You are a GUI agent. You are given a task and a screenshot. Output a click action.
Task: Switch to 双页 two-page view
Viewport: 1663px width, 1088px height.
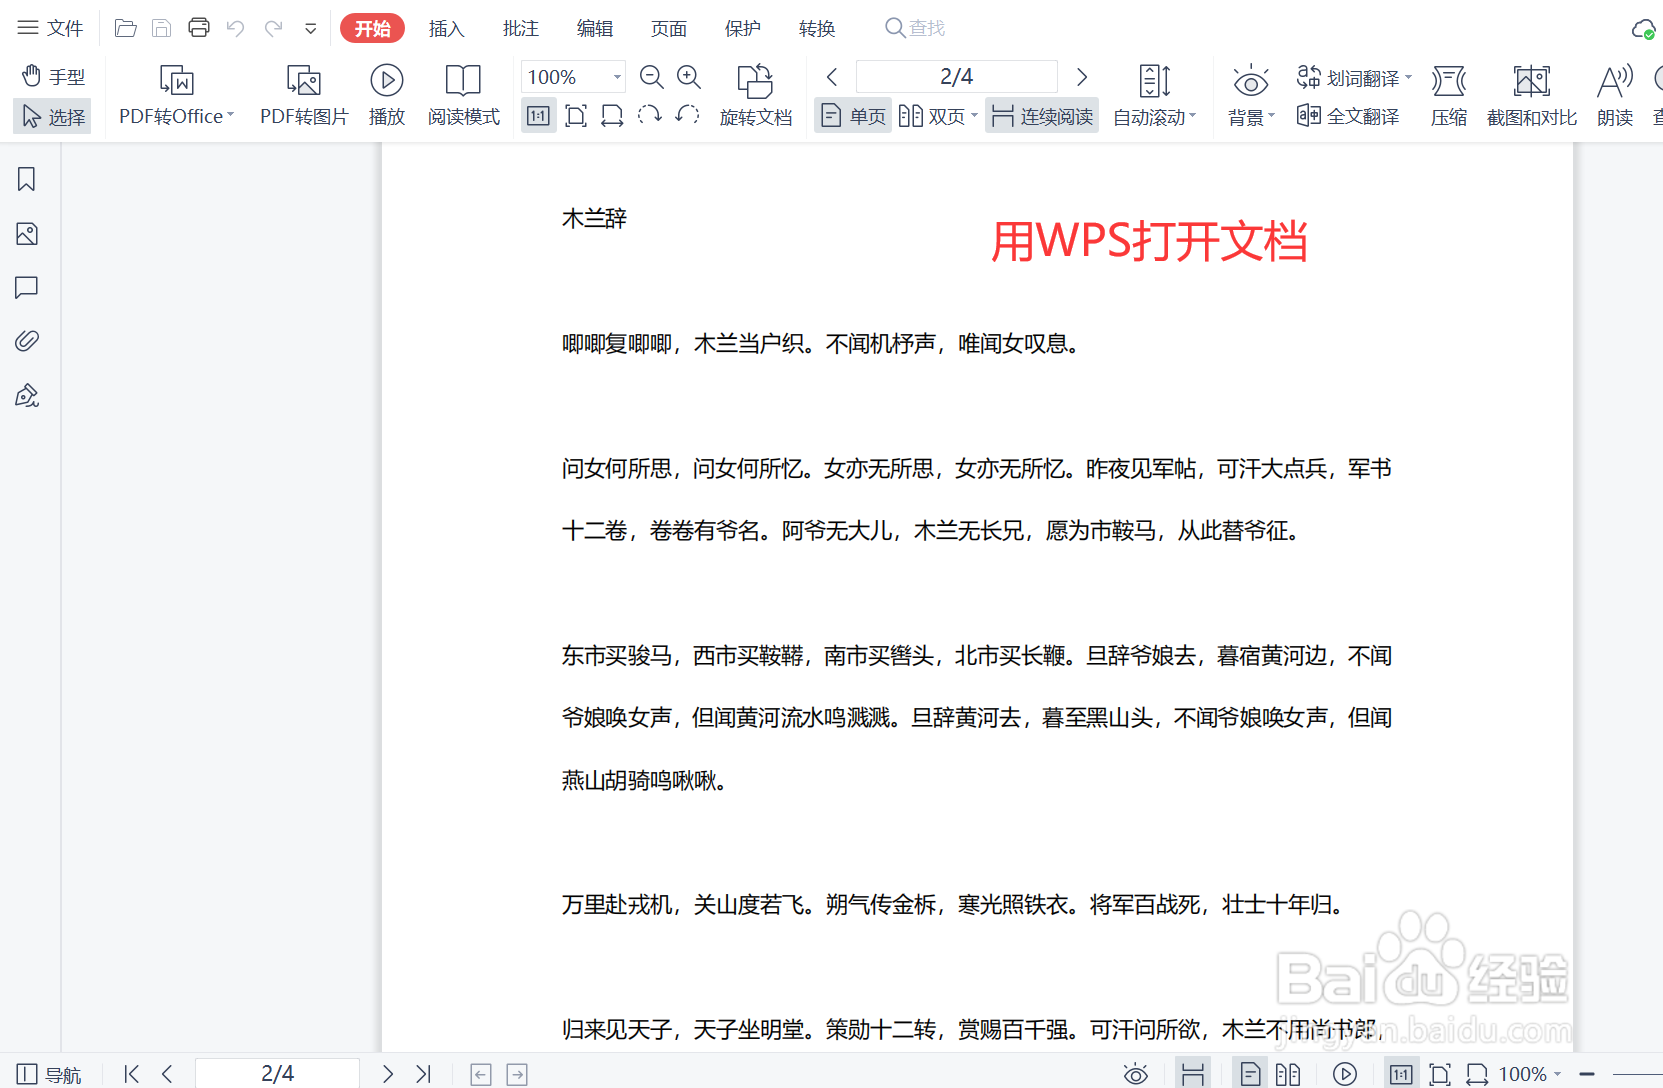pos(936,115)
